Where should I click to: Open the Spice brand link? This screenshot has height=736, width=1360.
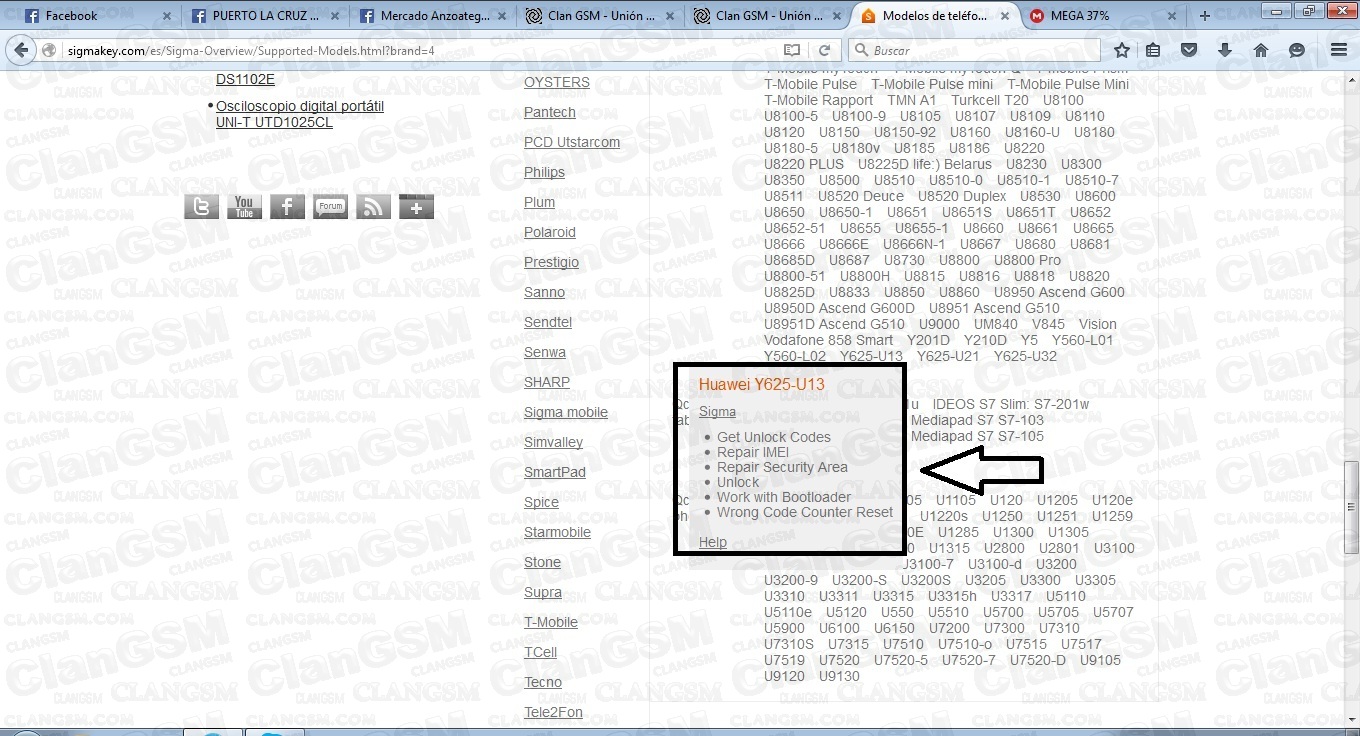click(541, 502)
